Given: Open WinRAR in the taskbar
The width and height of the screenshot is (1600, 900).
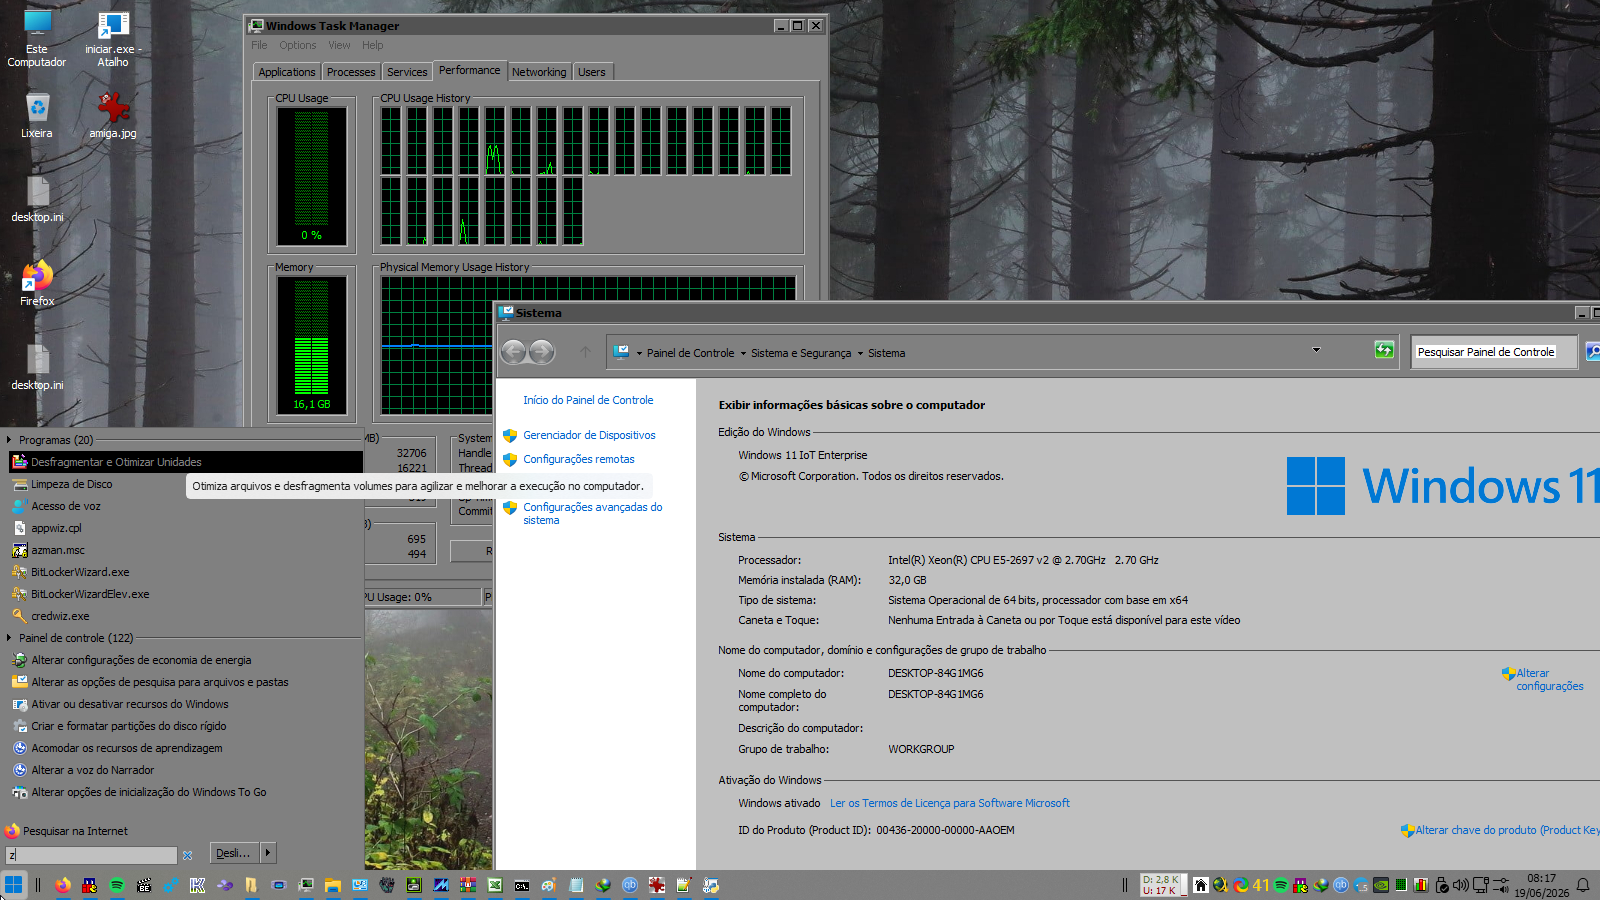Looking at the screenshot, I should [x=468, y=885].
